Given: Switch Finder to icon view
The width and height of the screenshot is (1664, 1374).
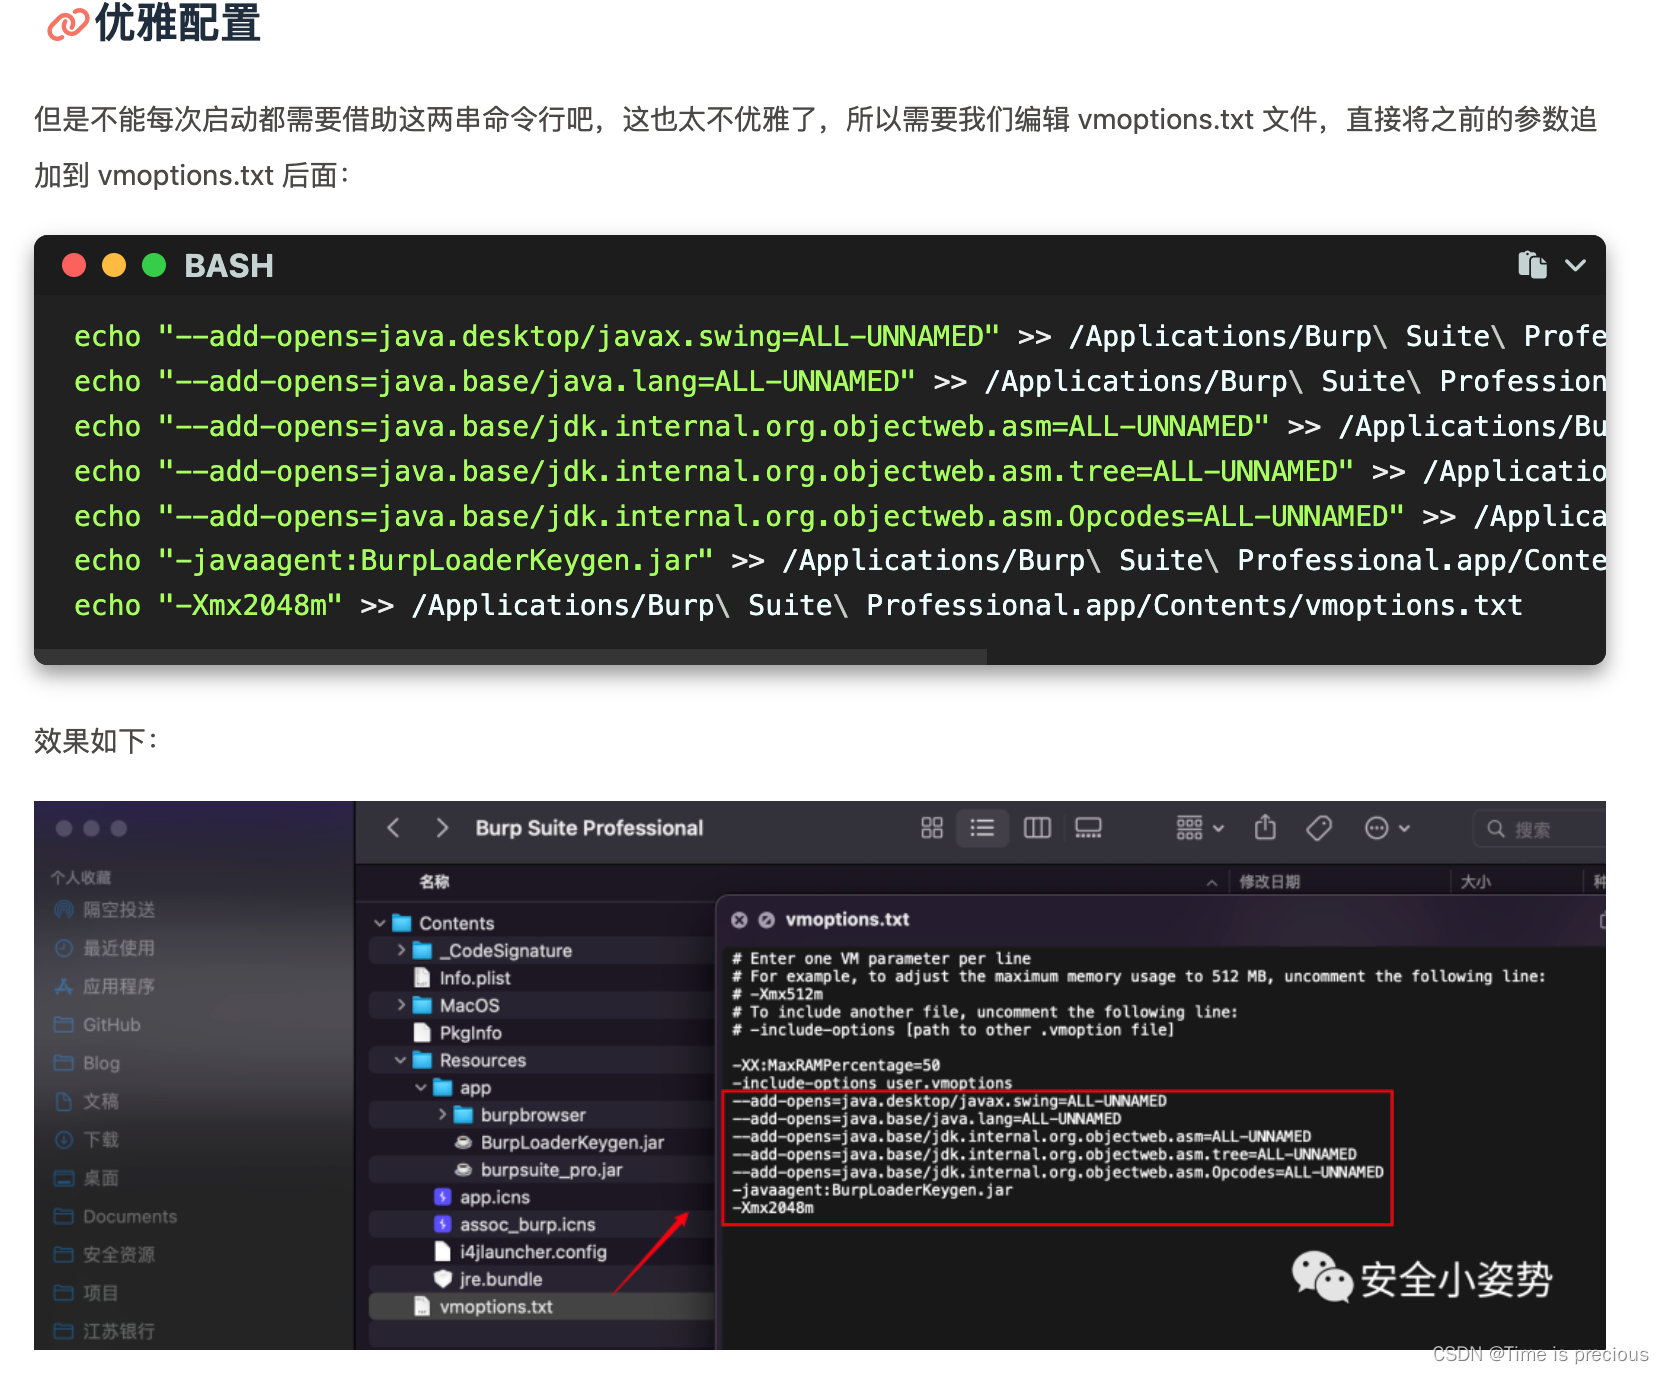Looking at the screenshot, I should [932, 828].
